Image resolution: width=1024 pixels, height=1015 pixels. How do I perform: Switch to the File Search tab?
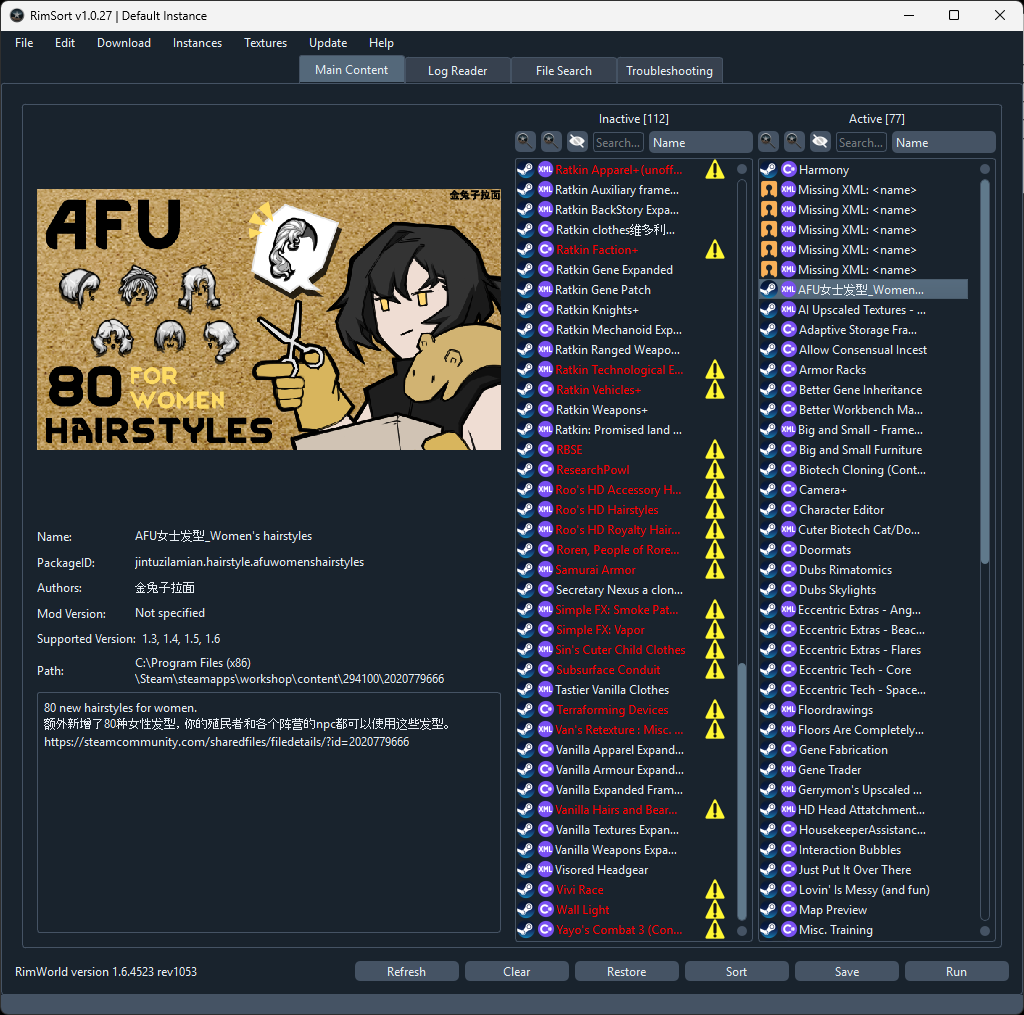pos(564,71)
